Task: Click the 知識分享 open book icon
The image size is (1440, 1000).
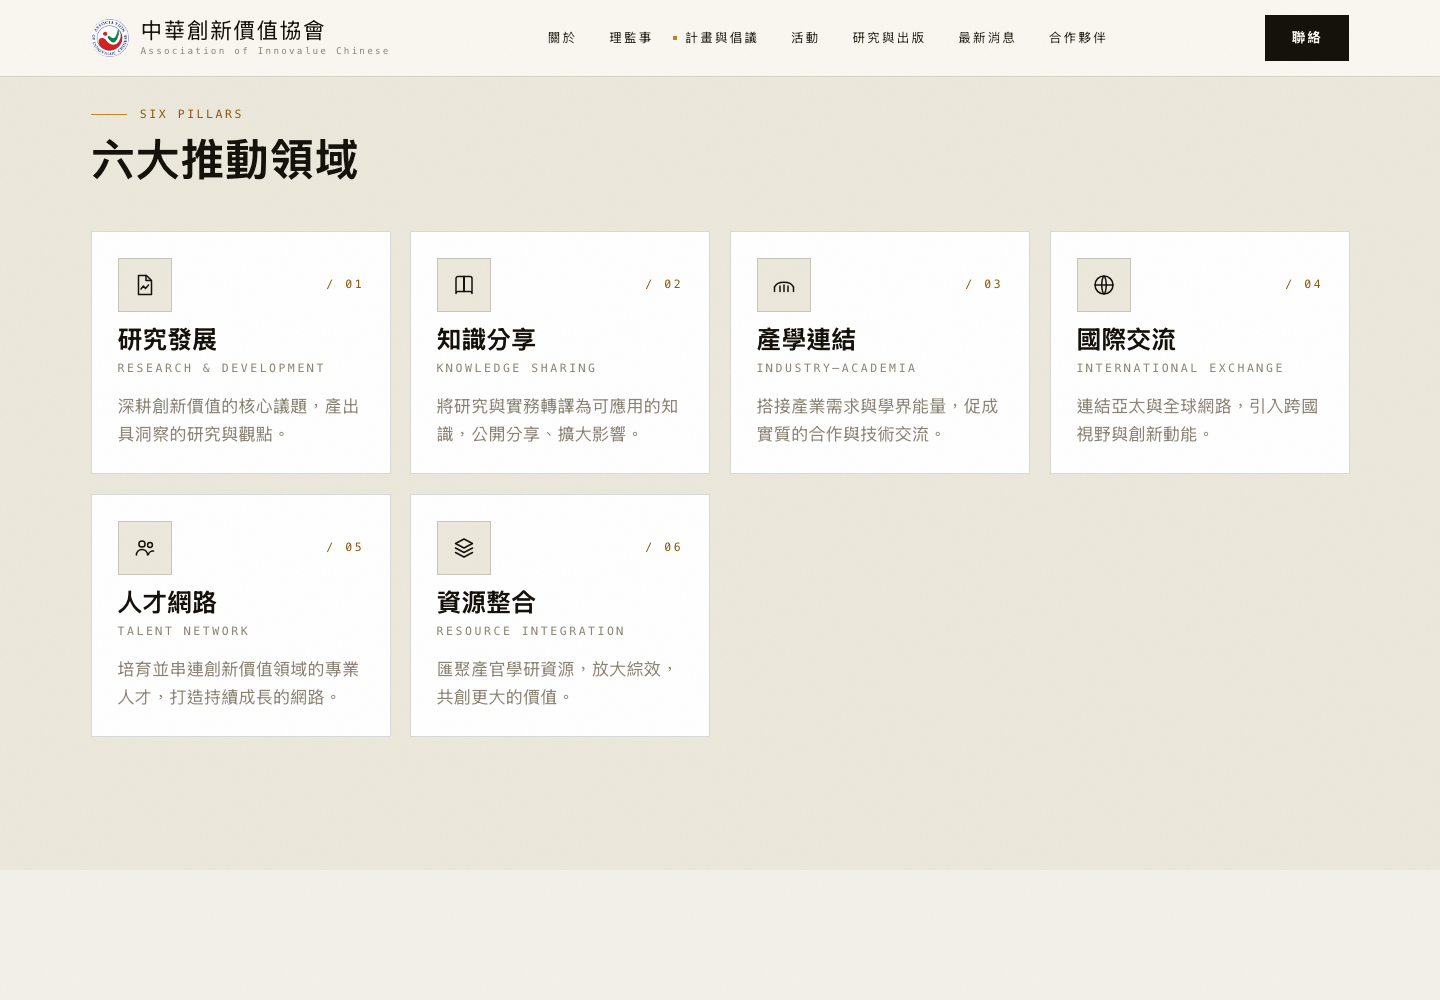Action: point(464,285)
